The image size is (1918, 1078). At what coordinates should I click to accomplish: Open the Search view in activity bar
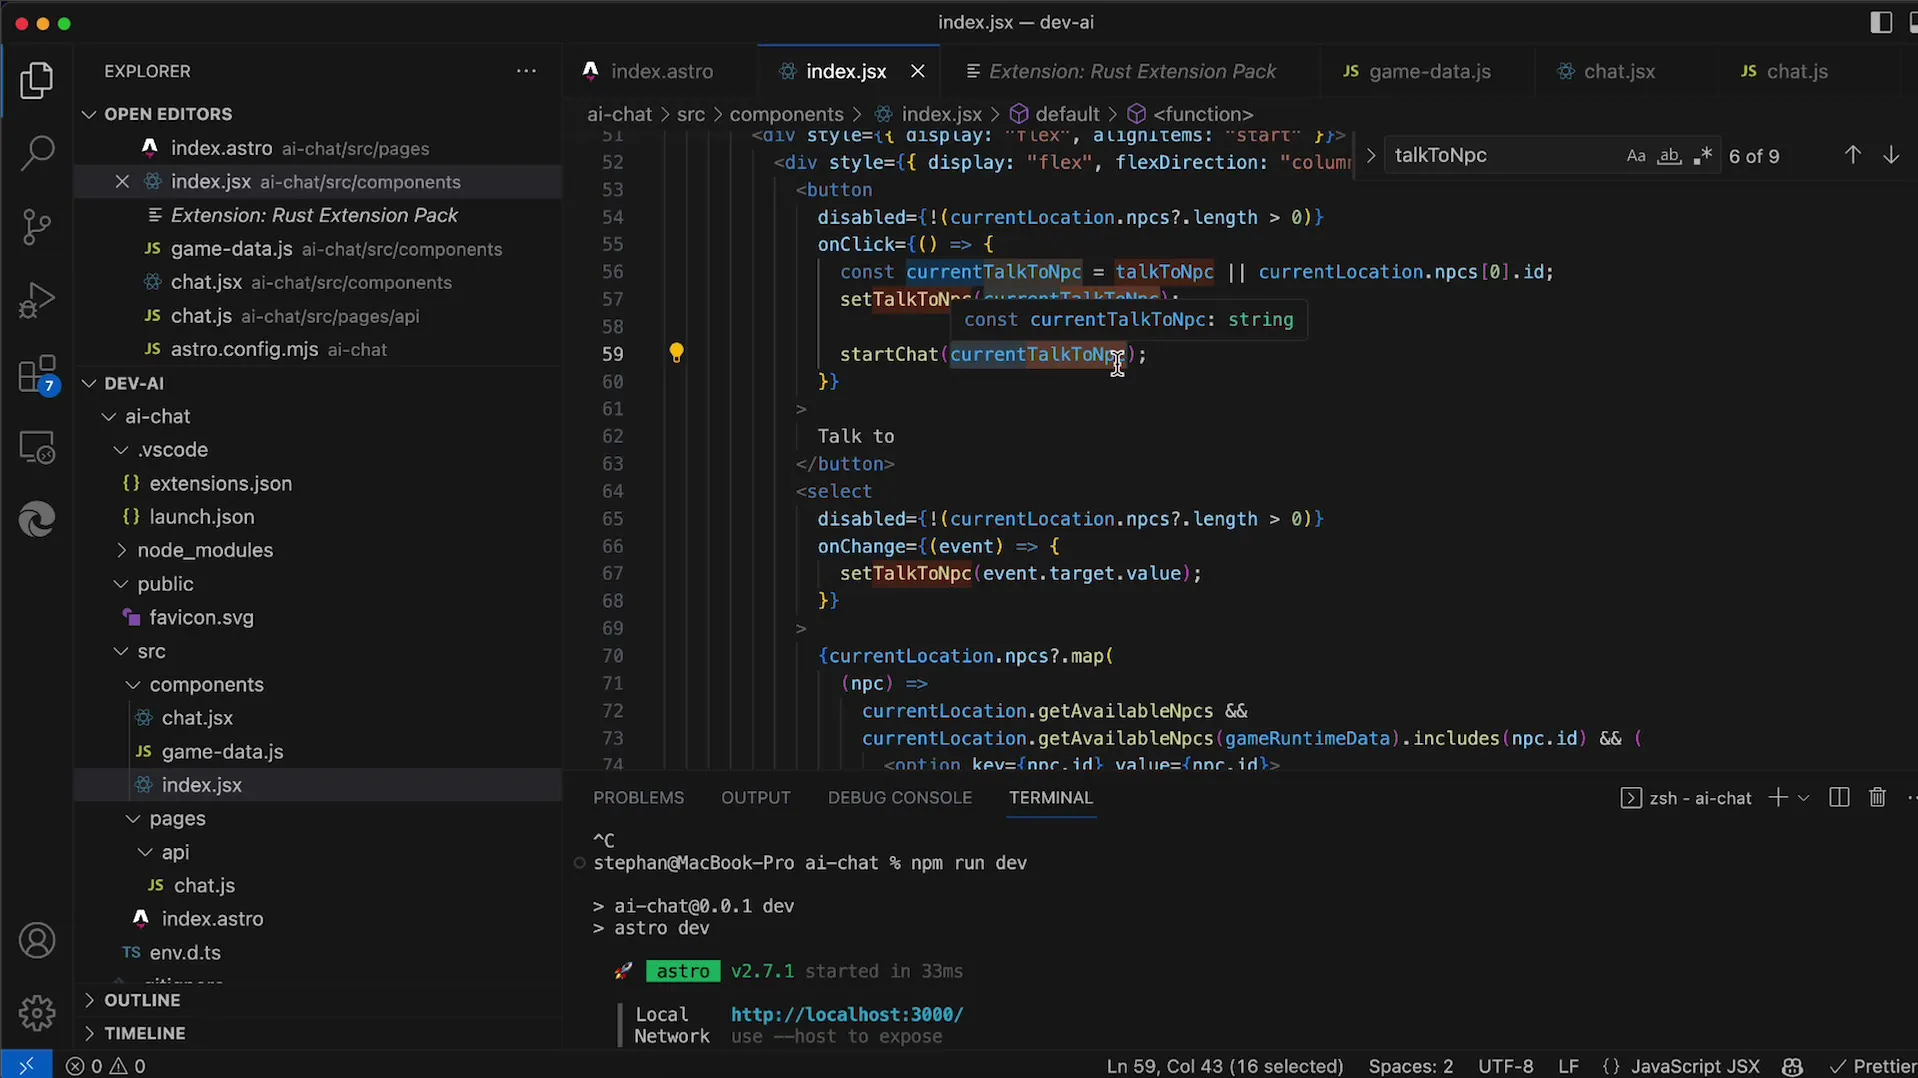[37, 153]
